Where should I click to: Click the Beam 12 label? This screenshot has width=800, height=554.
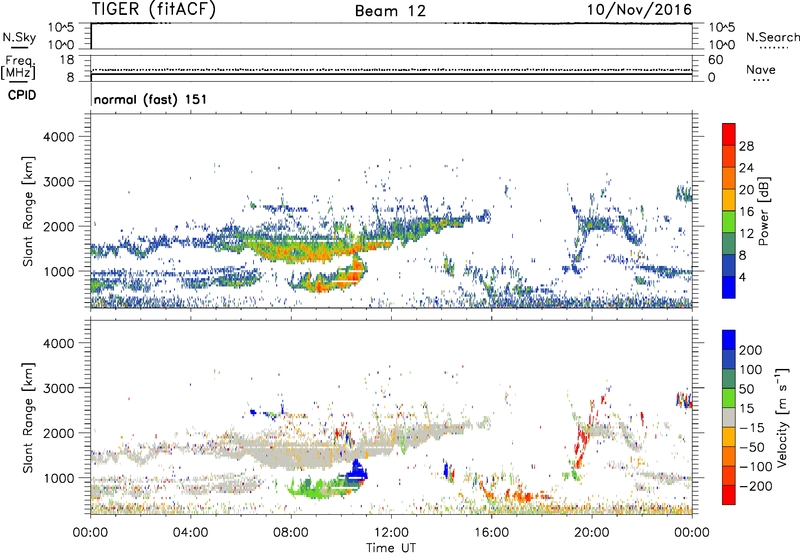(390, 11)
